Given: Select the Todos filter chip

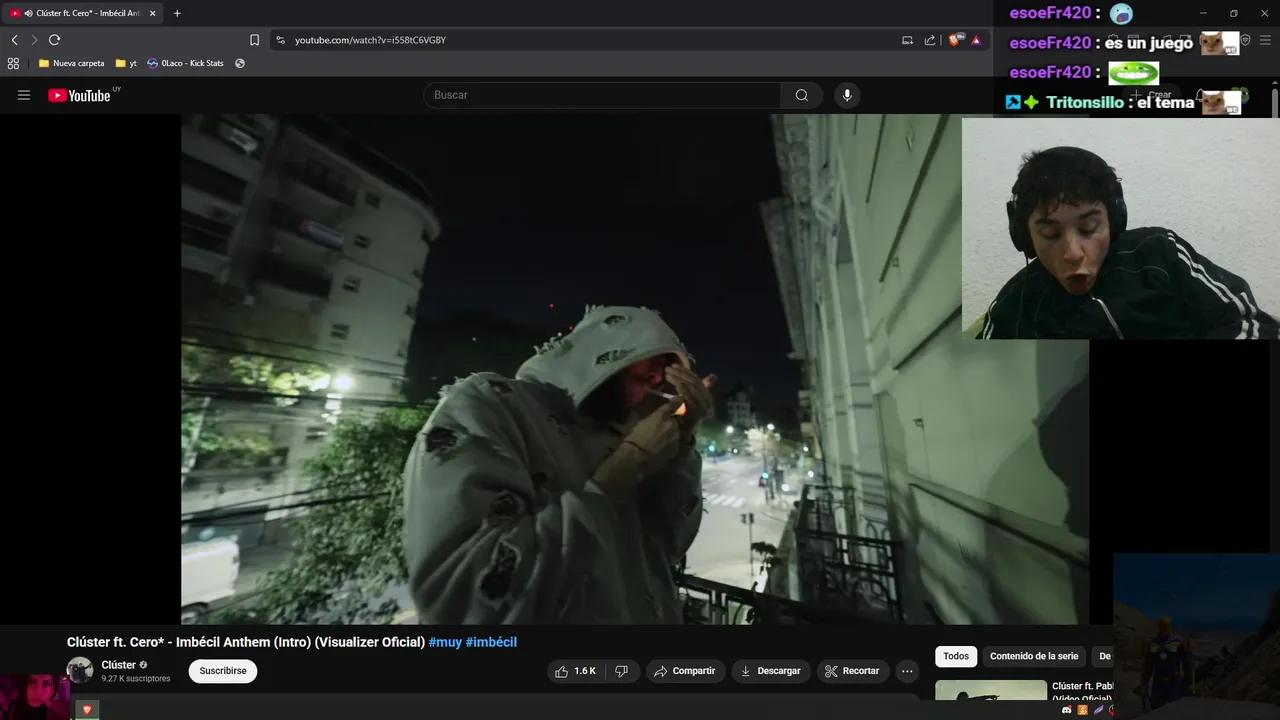Looking at the screenshot, I should pos(956,656).
